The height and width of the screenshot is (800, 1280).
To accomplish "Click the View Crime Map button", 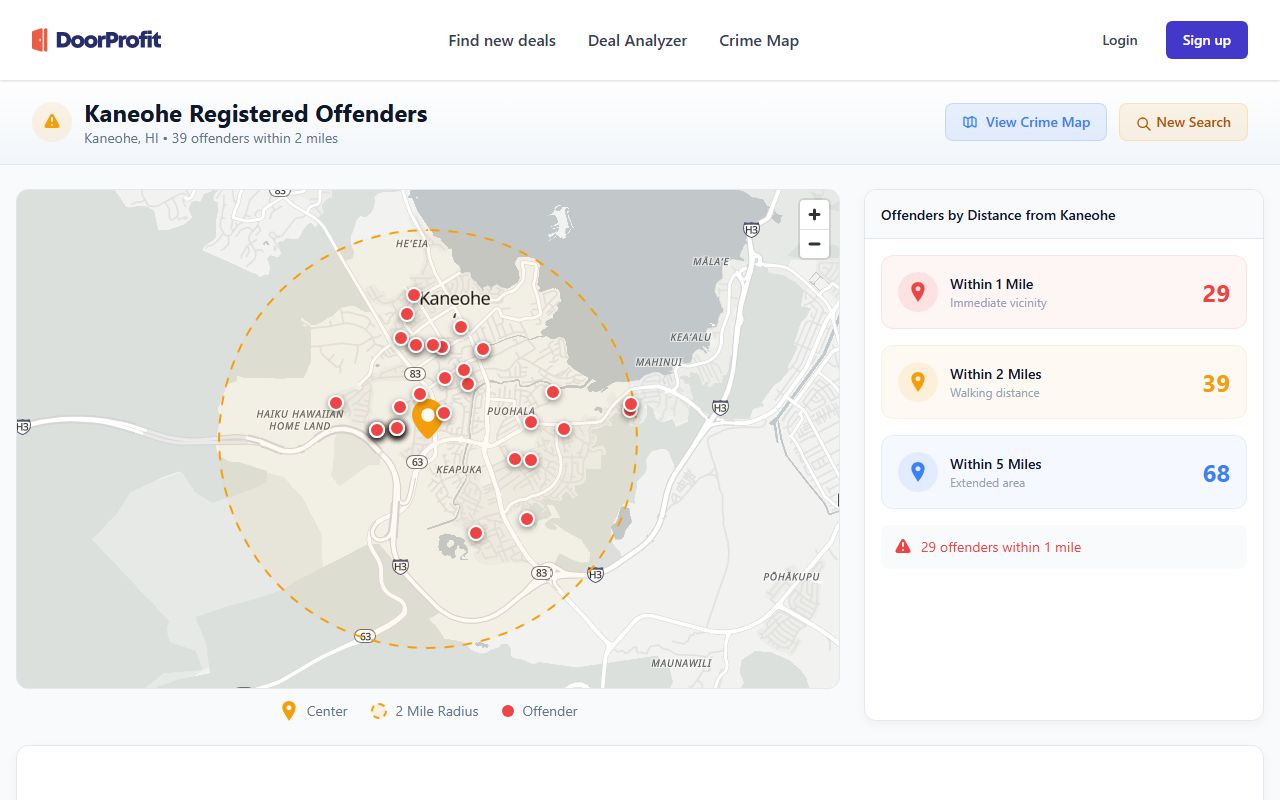I will coord(1026,122).
